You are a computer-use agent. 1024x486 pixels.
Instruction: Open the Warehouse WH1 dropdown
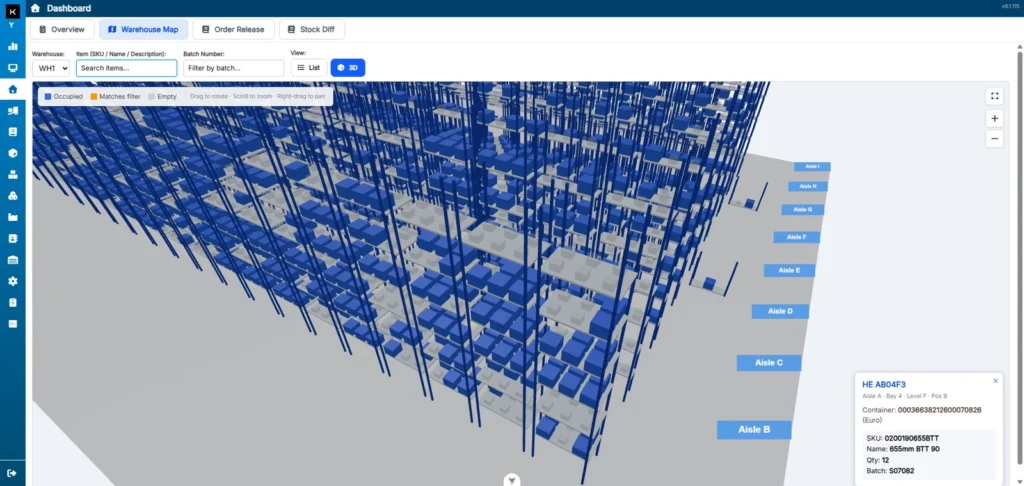[51, 68]
